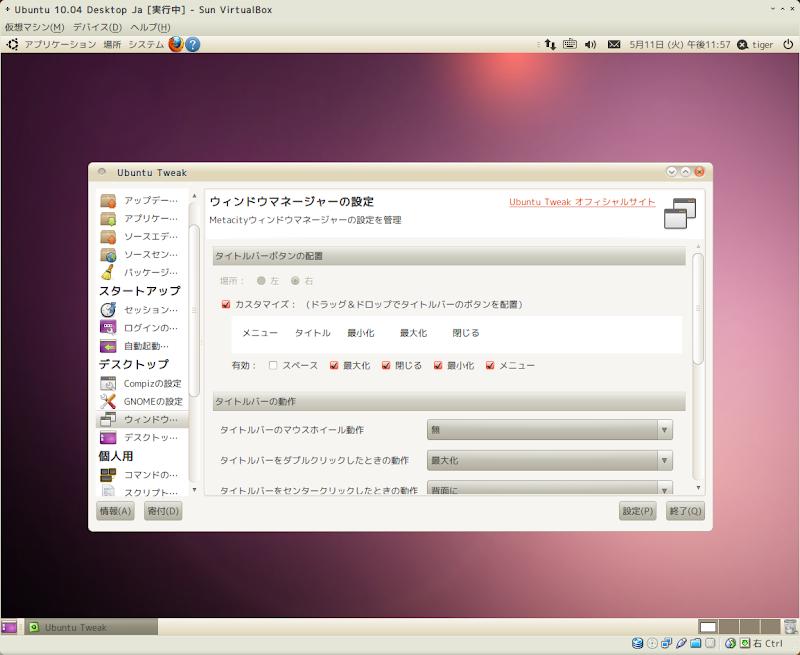Click the Close item in layout box
This screenshot has width=800, height=655.
[x=466, y=333]
